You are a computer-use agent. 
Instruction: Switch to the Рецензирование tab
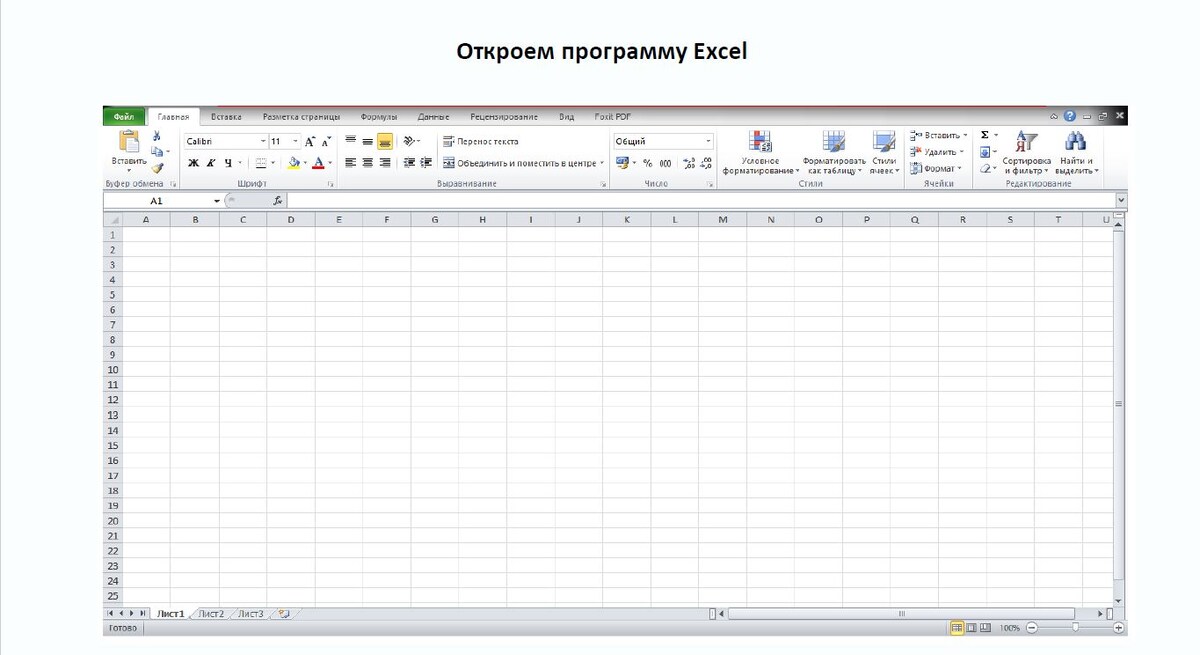504,117
